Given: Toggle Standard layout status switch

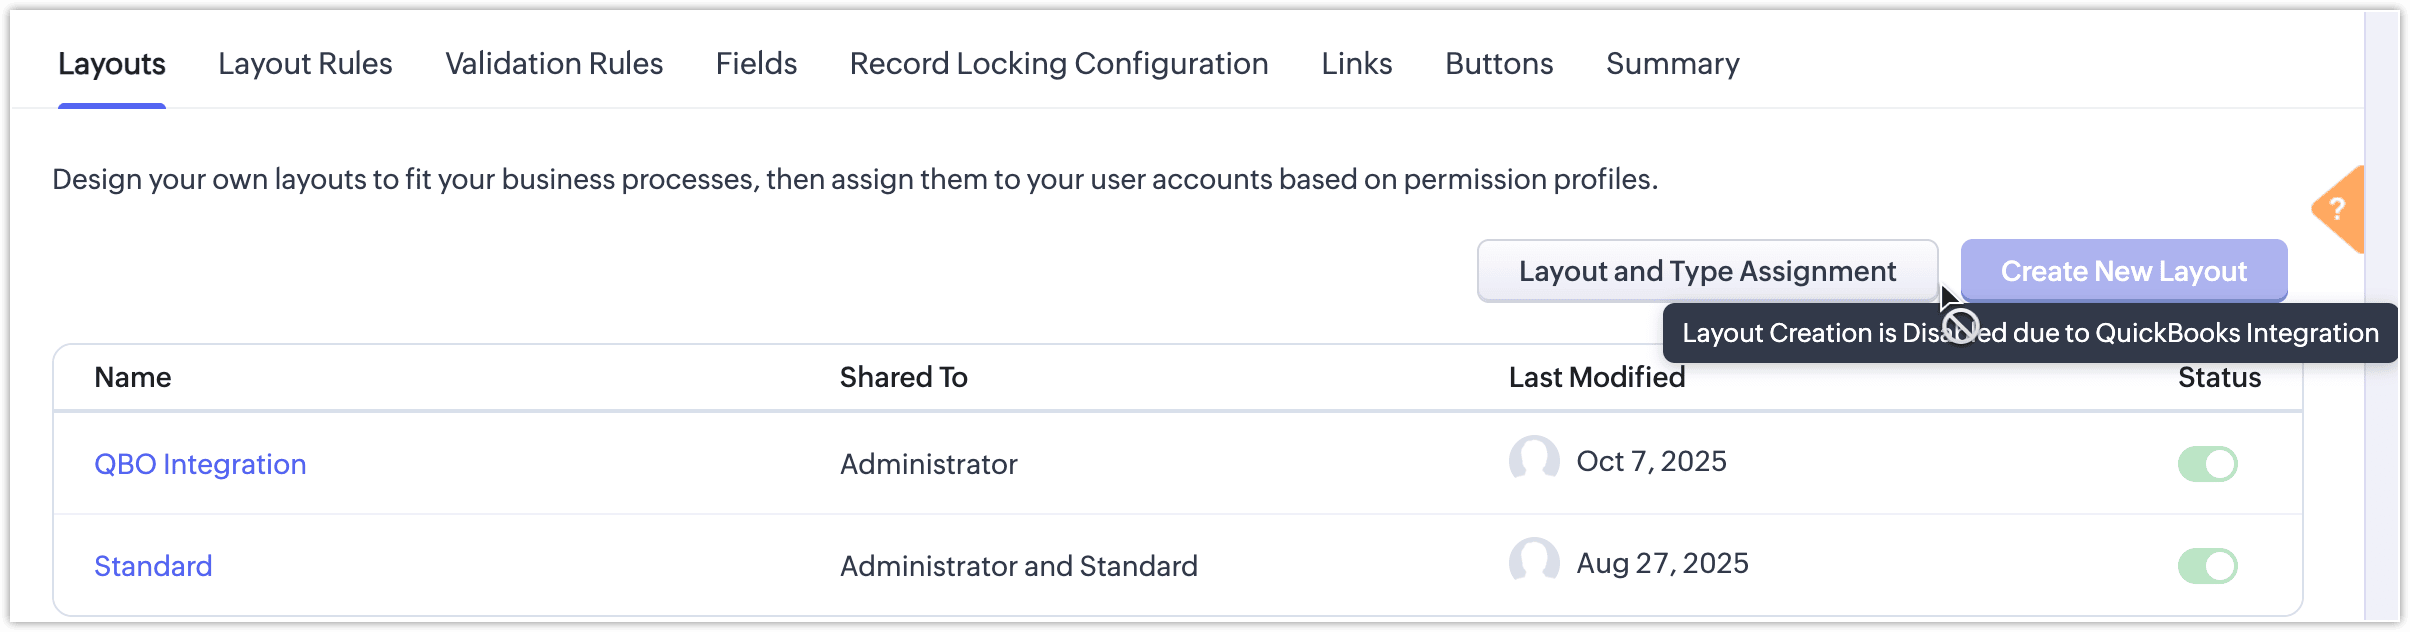Looking at the screenshot, I should (x=2207, y=566).
